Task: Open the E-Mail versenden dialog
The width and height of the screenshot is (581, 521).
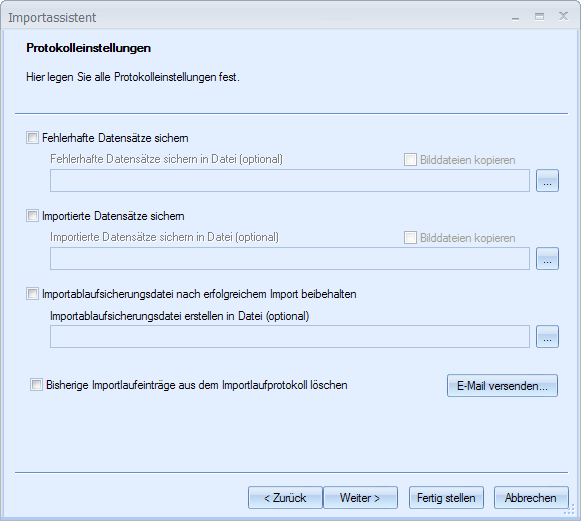Action: point(502,386)
